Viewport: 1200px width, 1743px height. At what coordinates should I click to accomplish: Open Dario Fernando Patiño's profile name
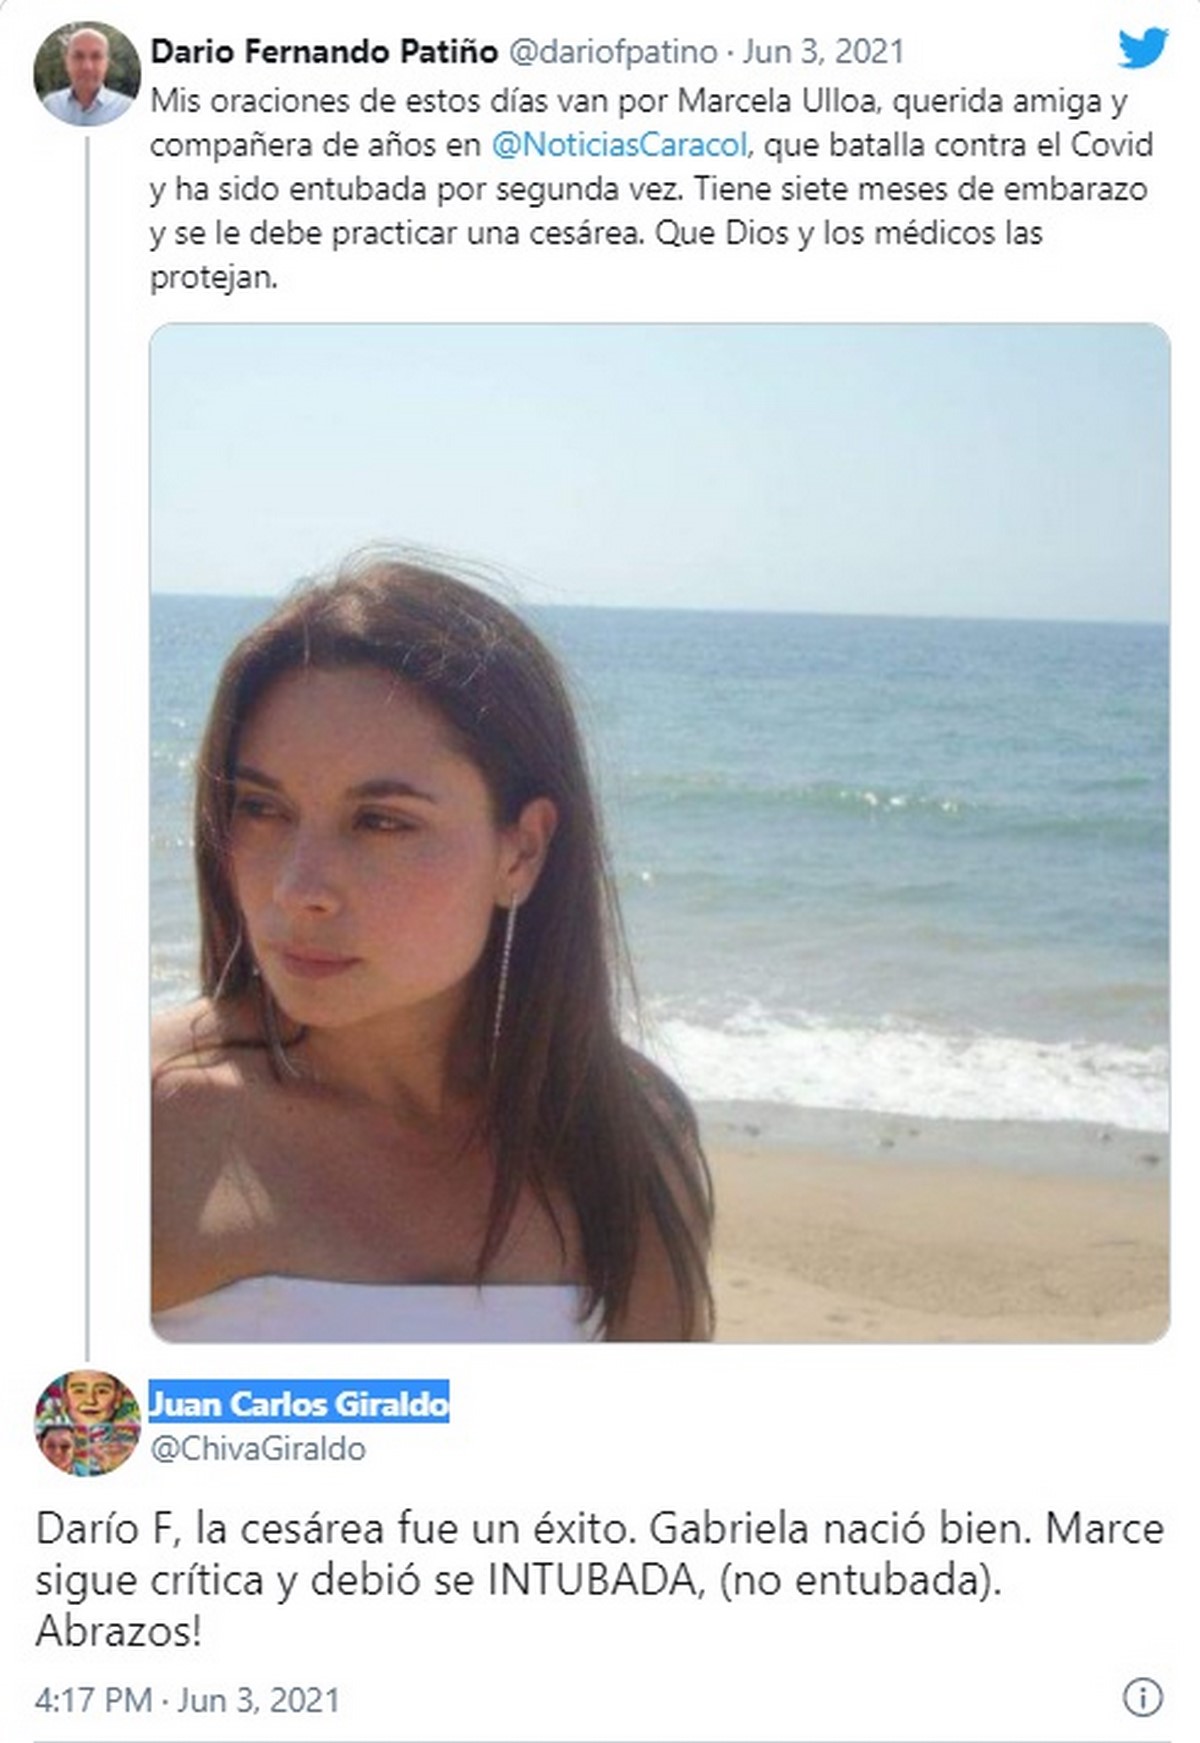[324, 51]
